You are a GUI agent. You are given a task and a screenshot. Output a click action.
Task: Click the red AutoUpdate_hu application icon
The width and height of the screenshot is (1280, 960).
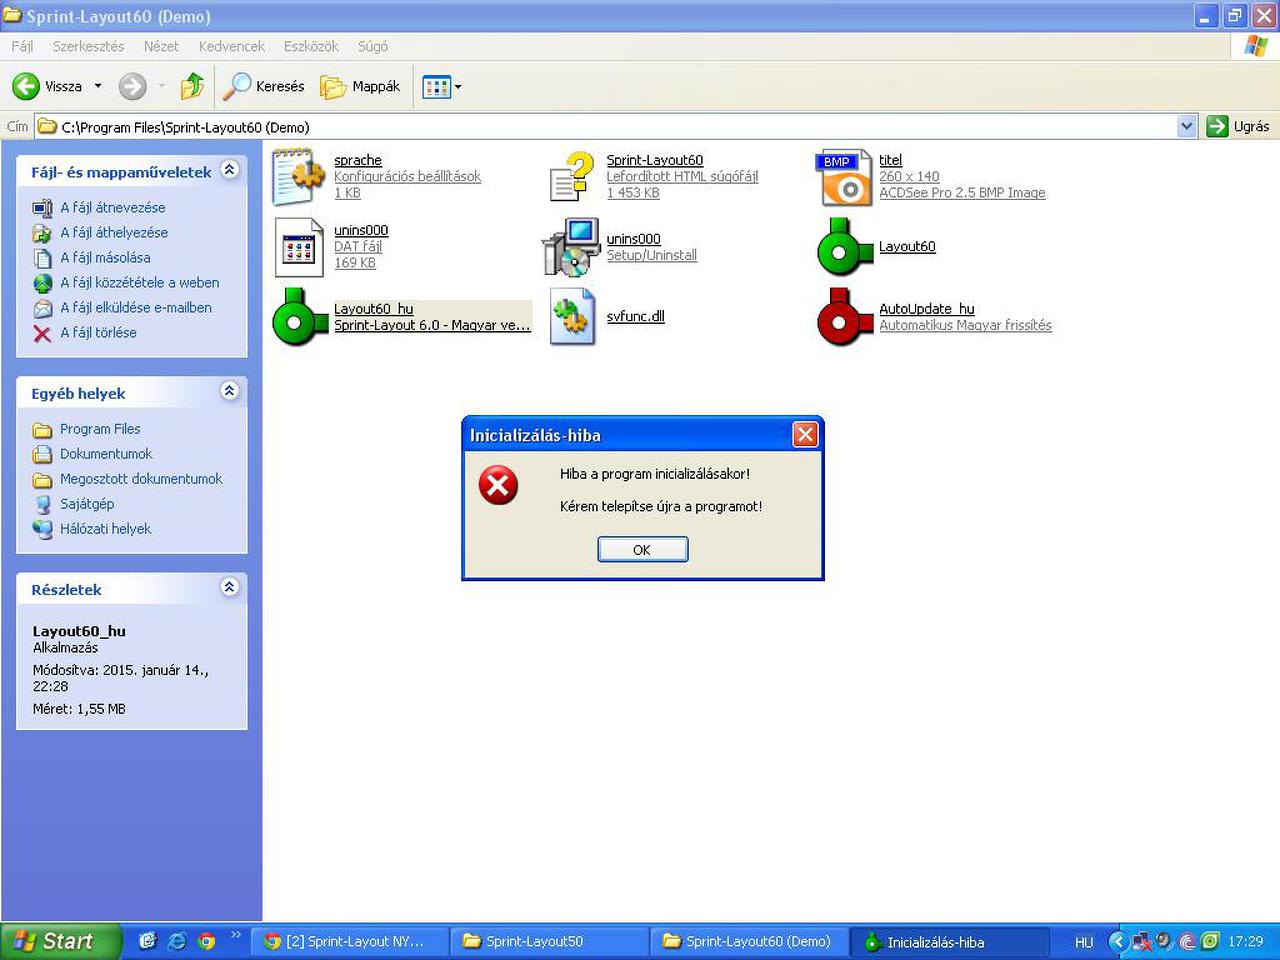(x=845, y=316)
